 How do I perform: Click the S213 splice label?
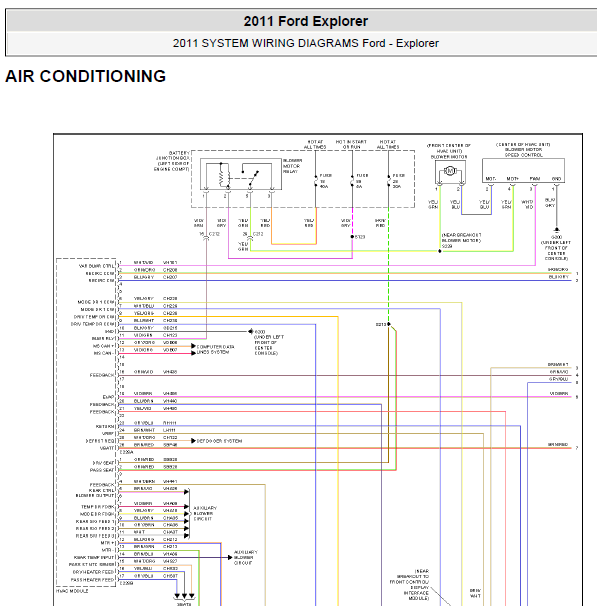381,324
